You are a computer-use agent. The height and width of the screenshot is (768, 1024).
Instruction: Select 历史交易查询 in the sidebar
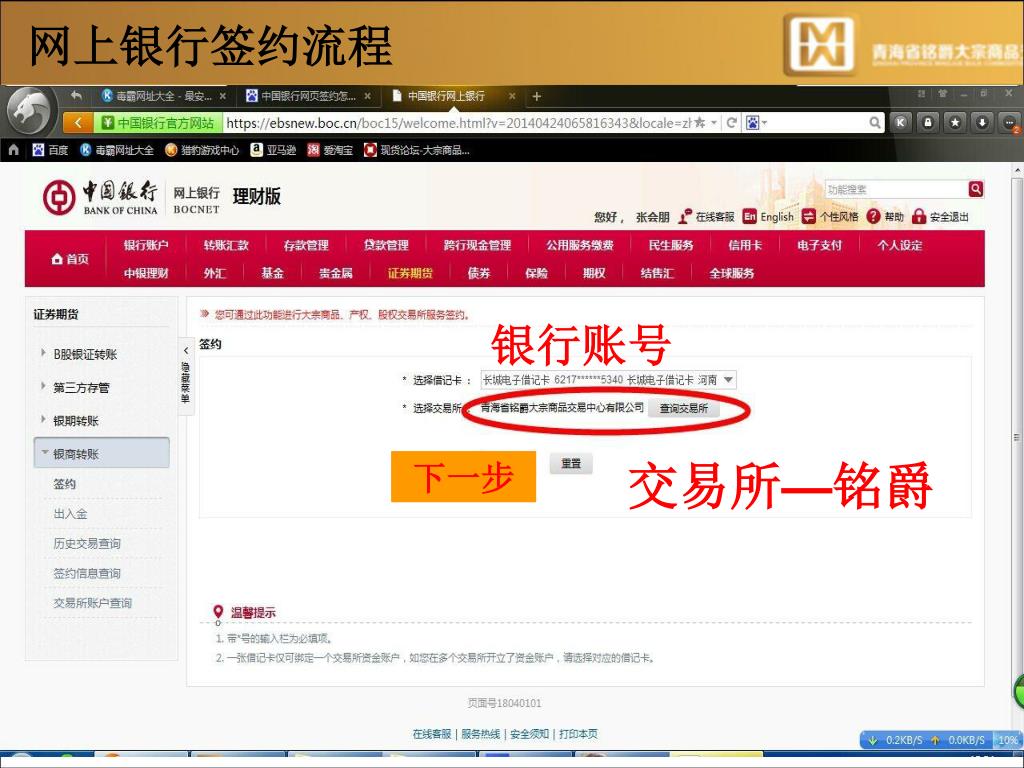[x=87, y=543]
